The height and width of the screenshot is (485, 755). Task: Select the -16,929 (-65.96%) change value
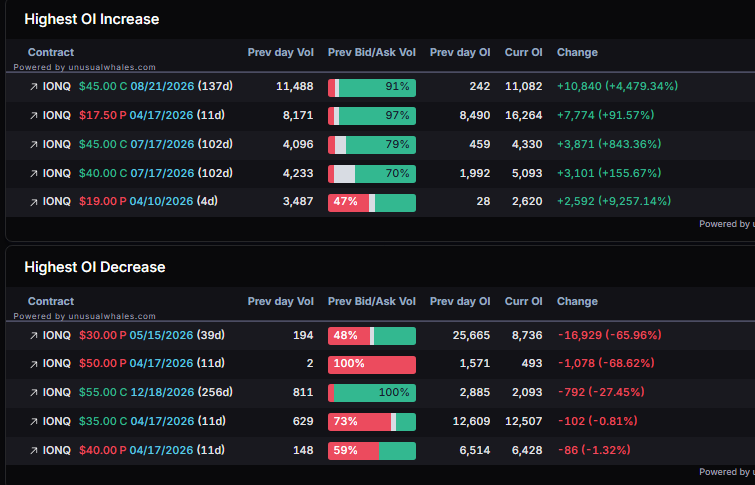coord(609,335)
